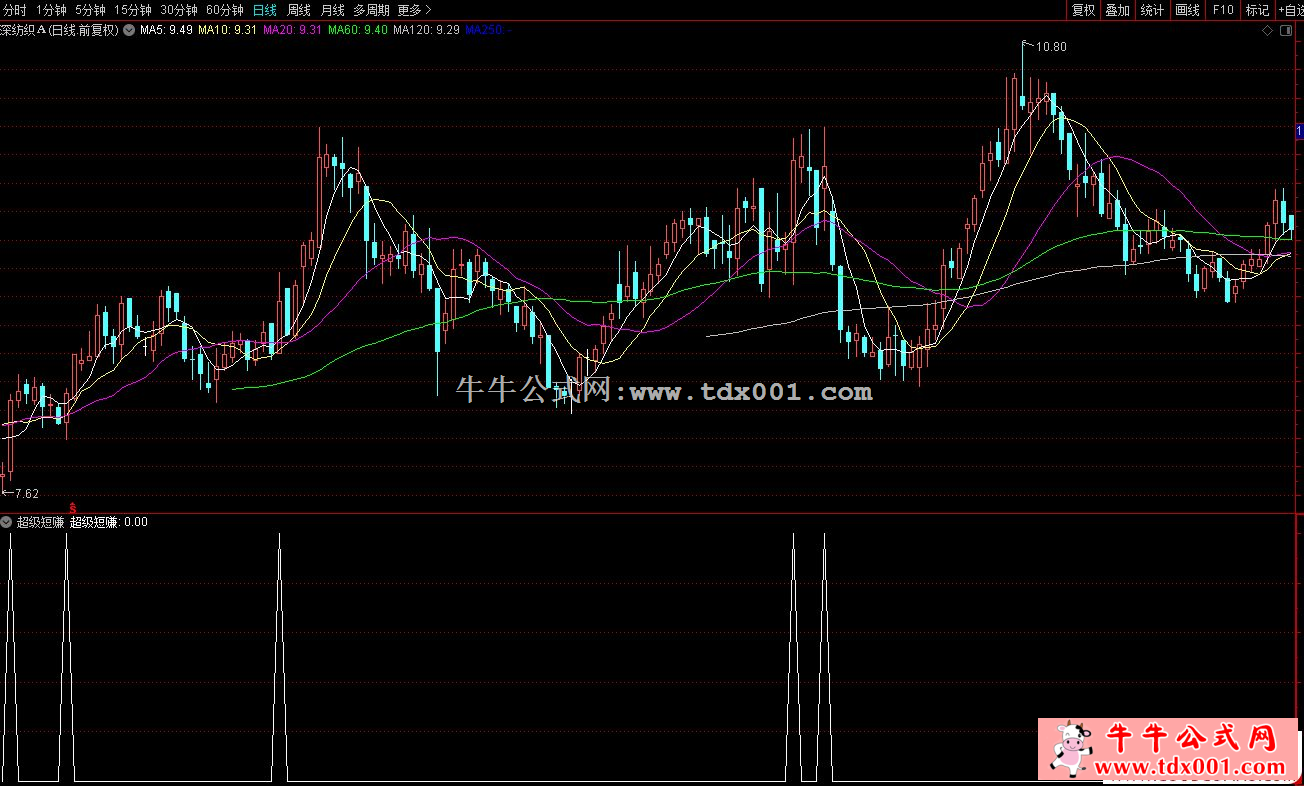
Task: Click the MA10: 9.31 label
Action: (x=227, y=30)
